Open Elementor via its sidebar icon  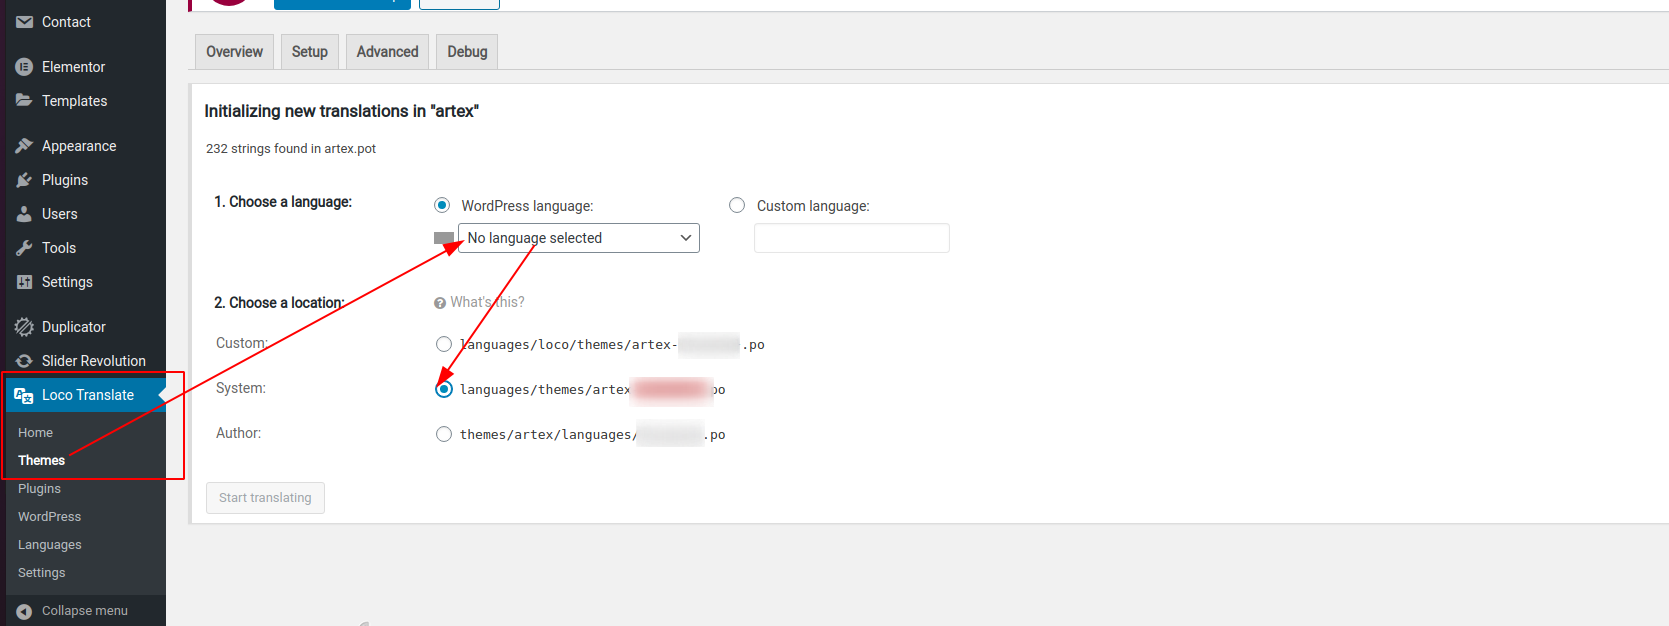coord(24,67)
